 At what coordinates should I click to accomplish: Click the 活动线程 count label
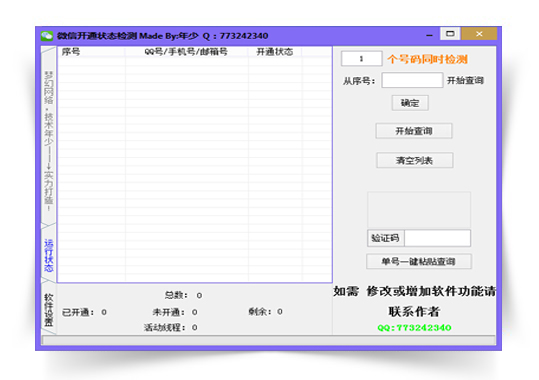pyautogui.click(x=170, y=327)
